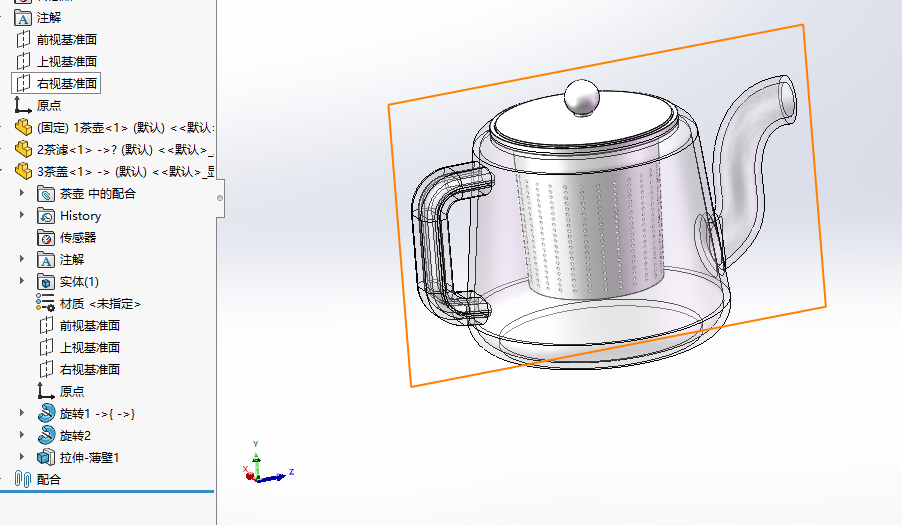This screenshot has width=902, height=525.
Task: Select the top-level 注解 annotations folder icon
Action: [x=23, y=18]
